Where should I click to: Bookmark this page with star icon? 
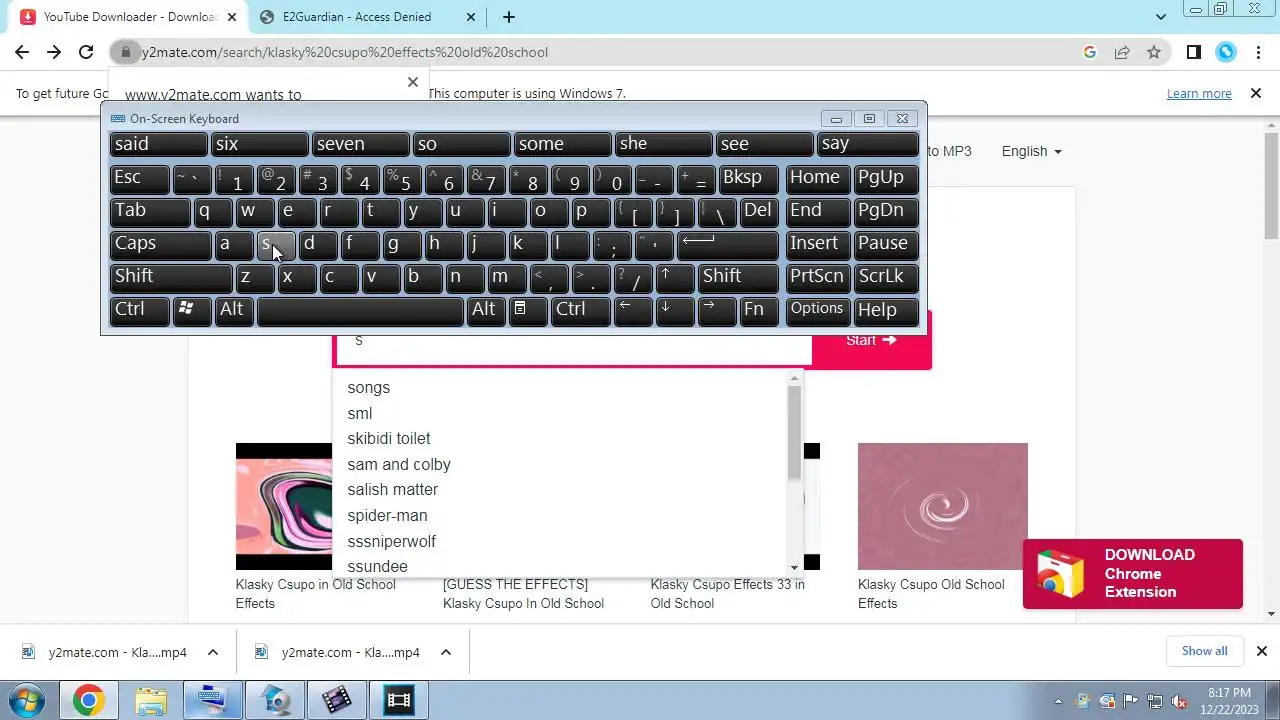click(1154, 52)
